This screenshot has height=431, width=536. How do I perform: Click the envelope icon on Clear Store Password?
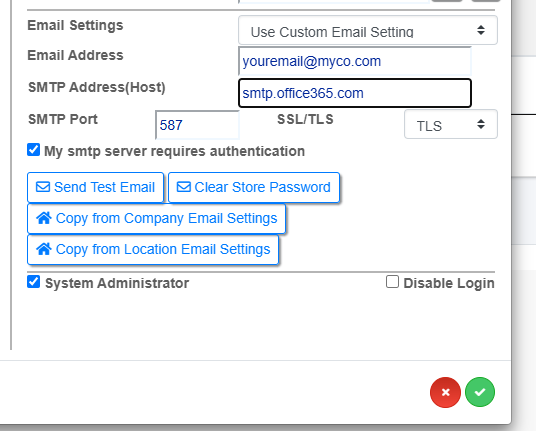(x=184, y=187)
